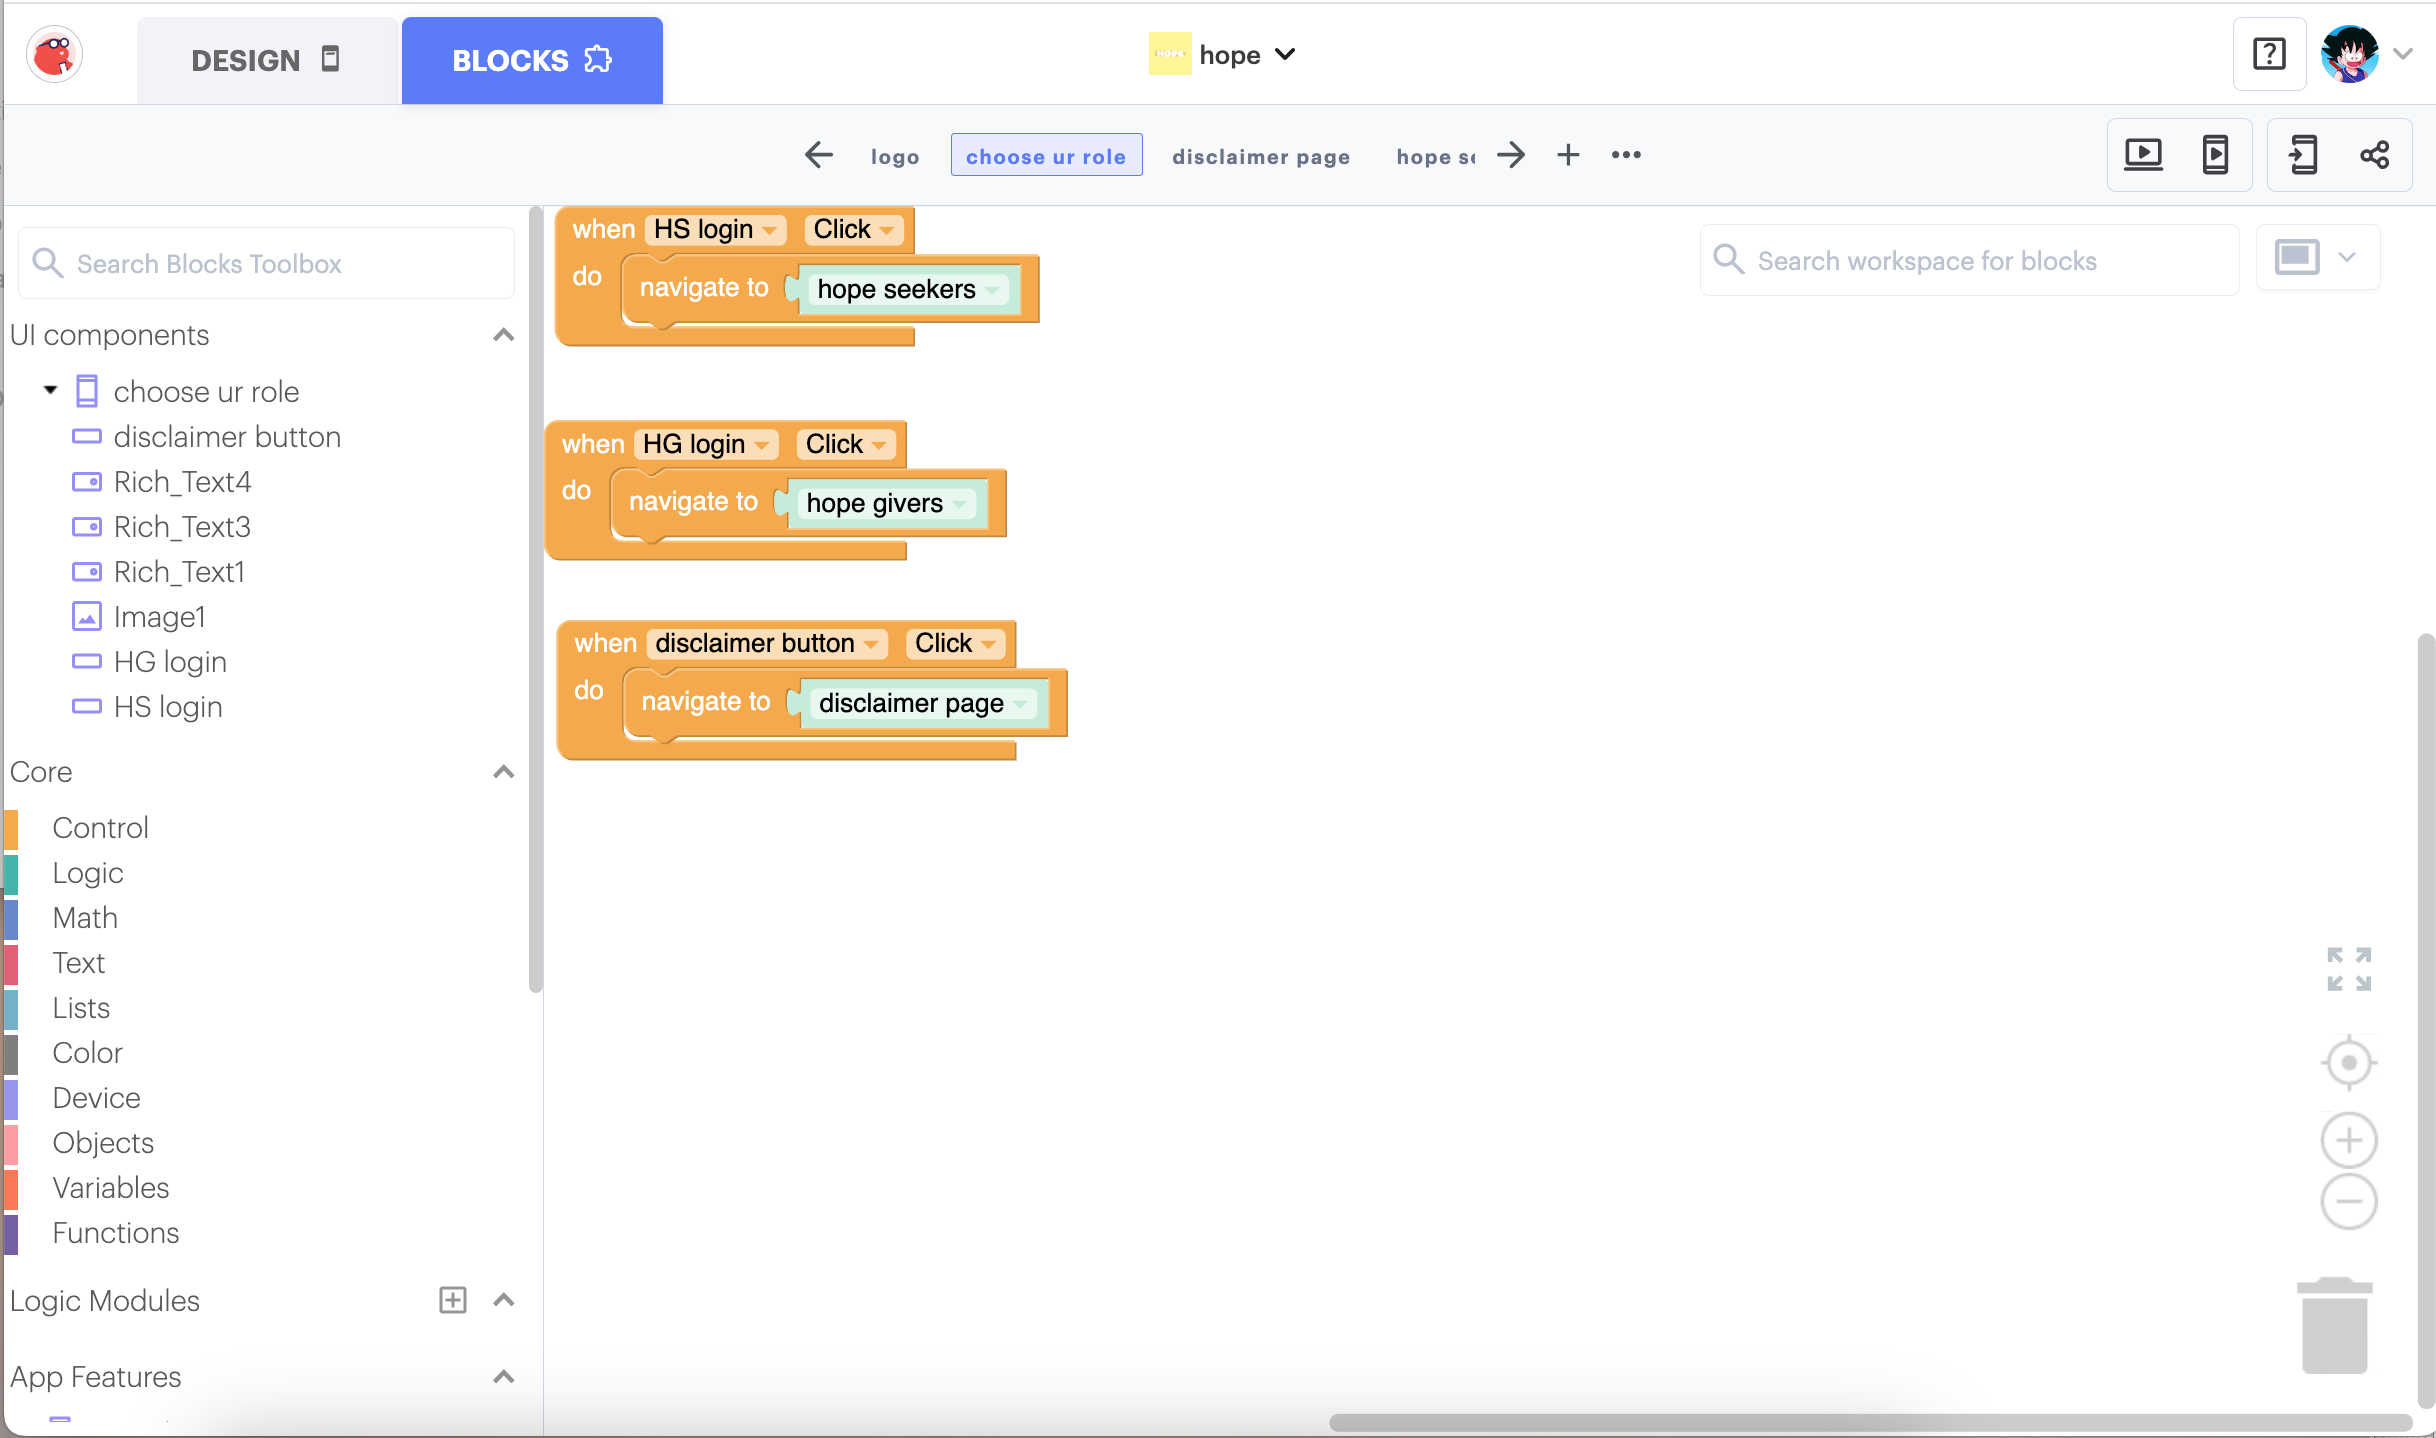Click the mobile preview play icon
Image resolution: width=2436 pixels, height=1438 pixels.
click(2215, 155)
